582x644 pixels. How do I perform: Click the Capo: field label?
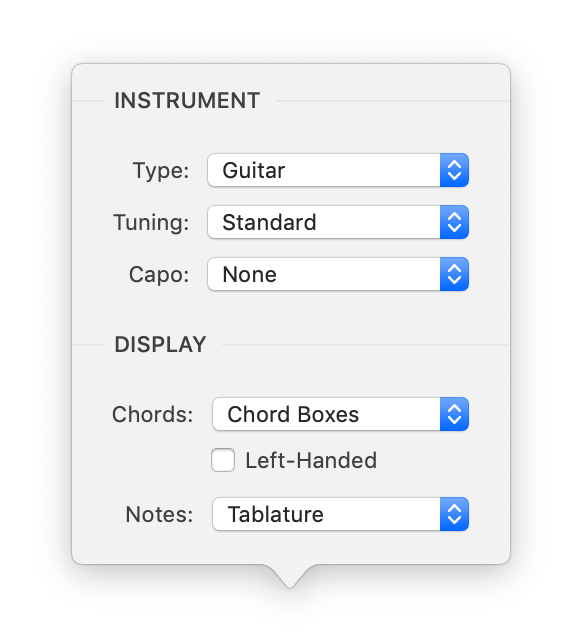click(159, 275)
